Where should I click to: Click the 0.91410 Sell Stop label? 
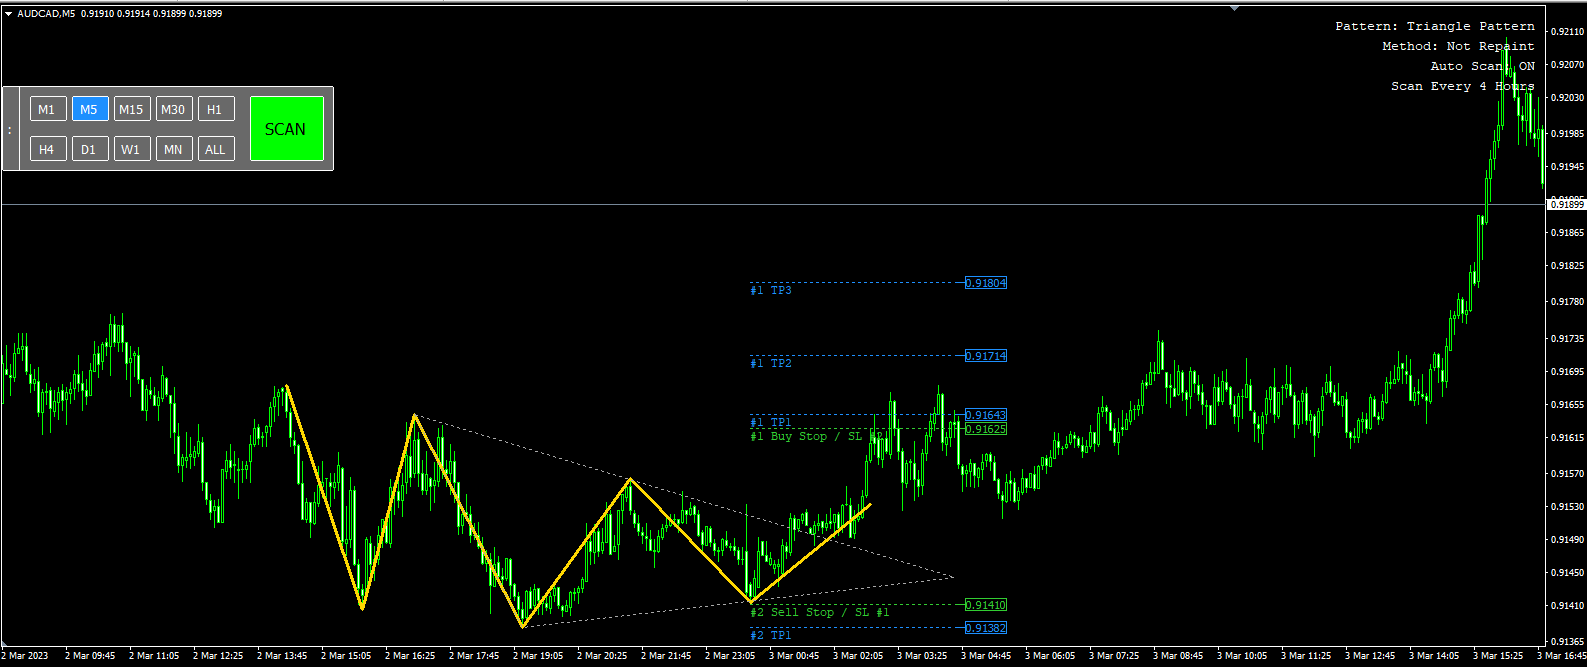(x=986, y=605)
